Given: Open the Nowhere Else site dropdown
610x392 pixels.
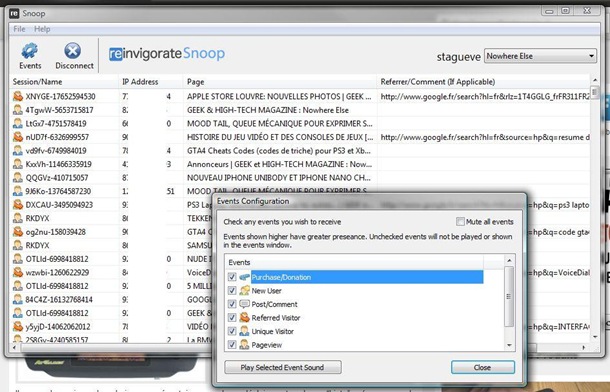Looking at the screenshot, I should click(540, 56).
